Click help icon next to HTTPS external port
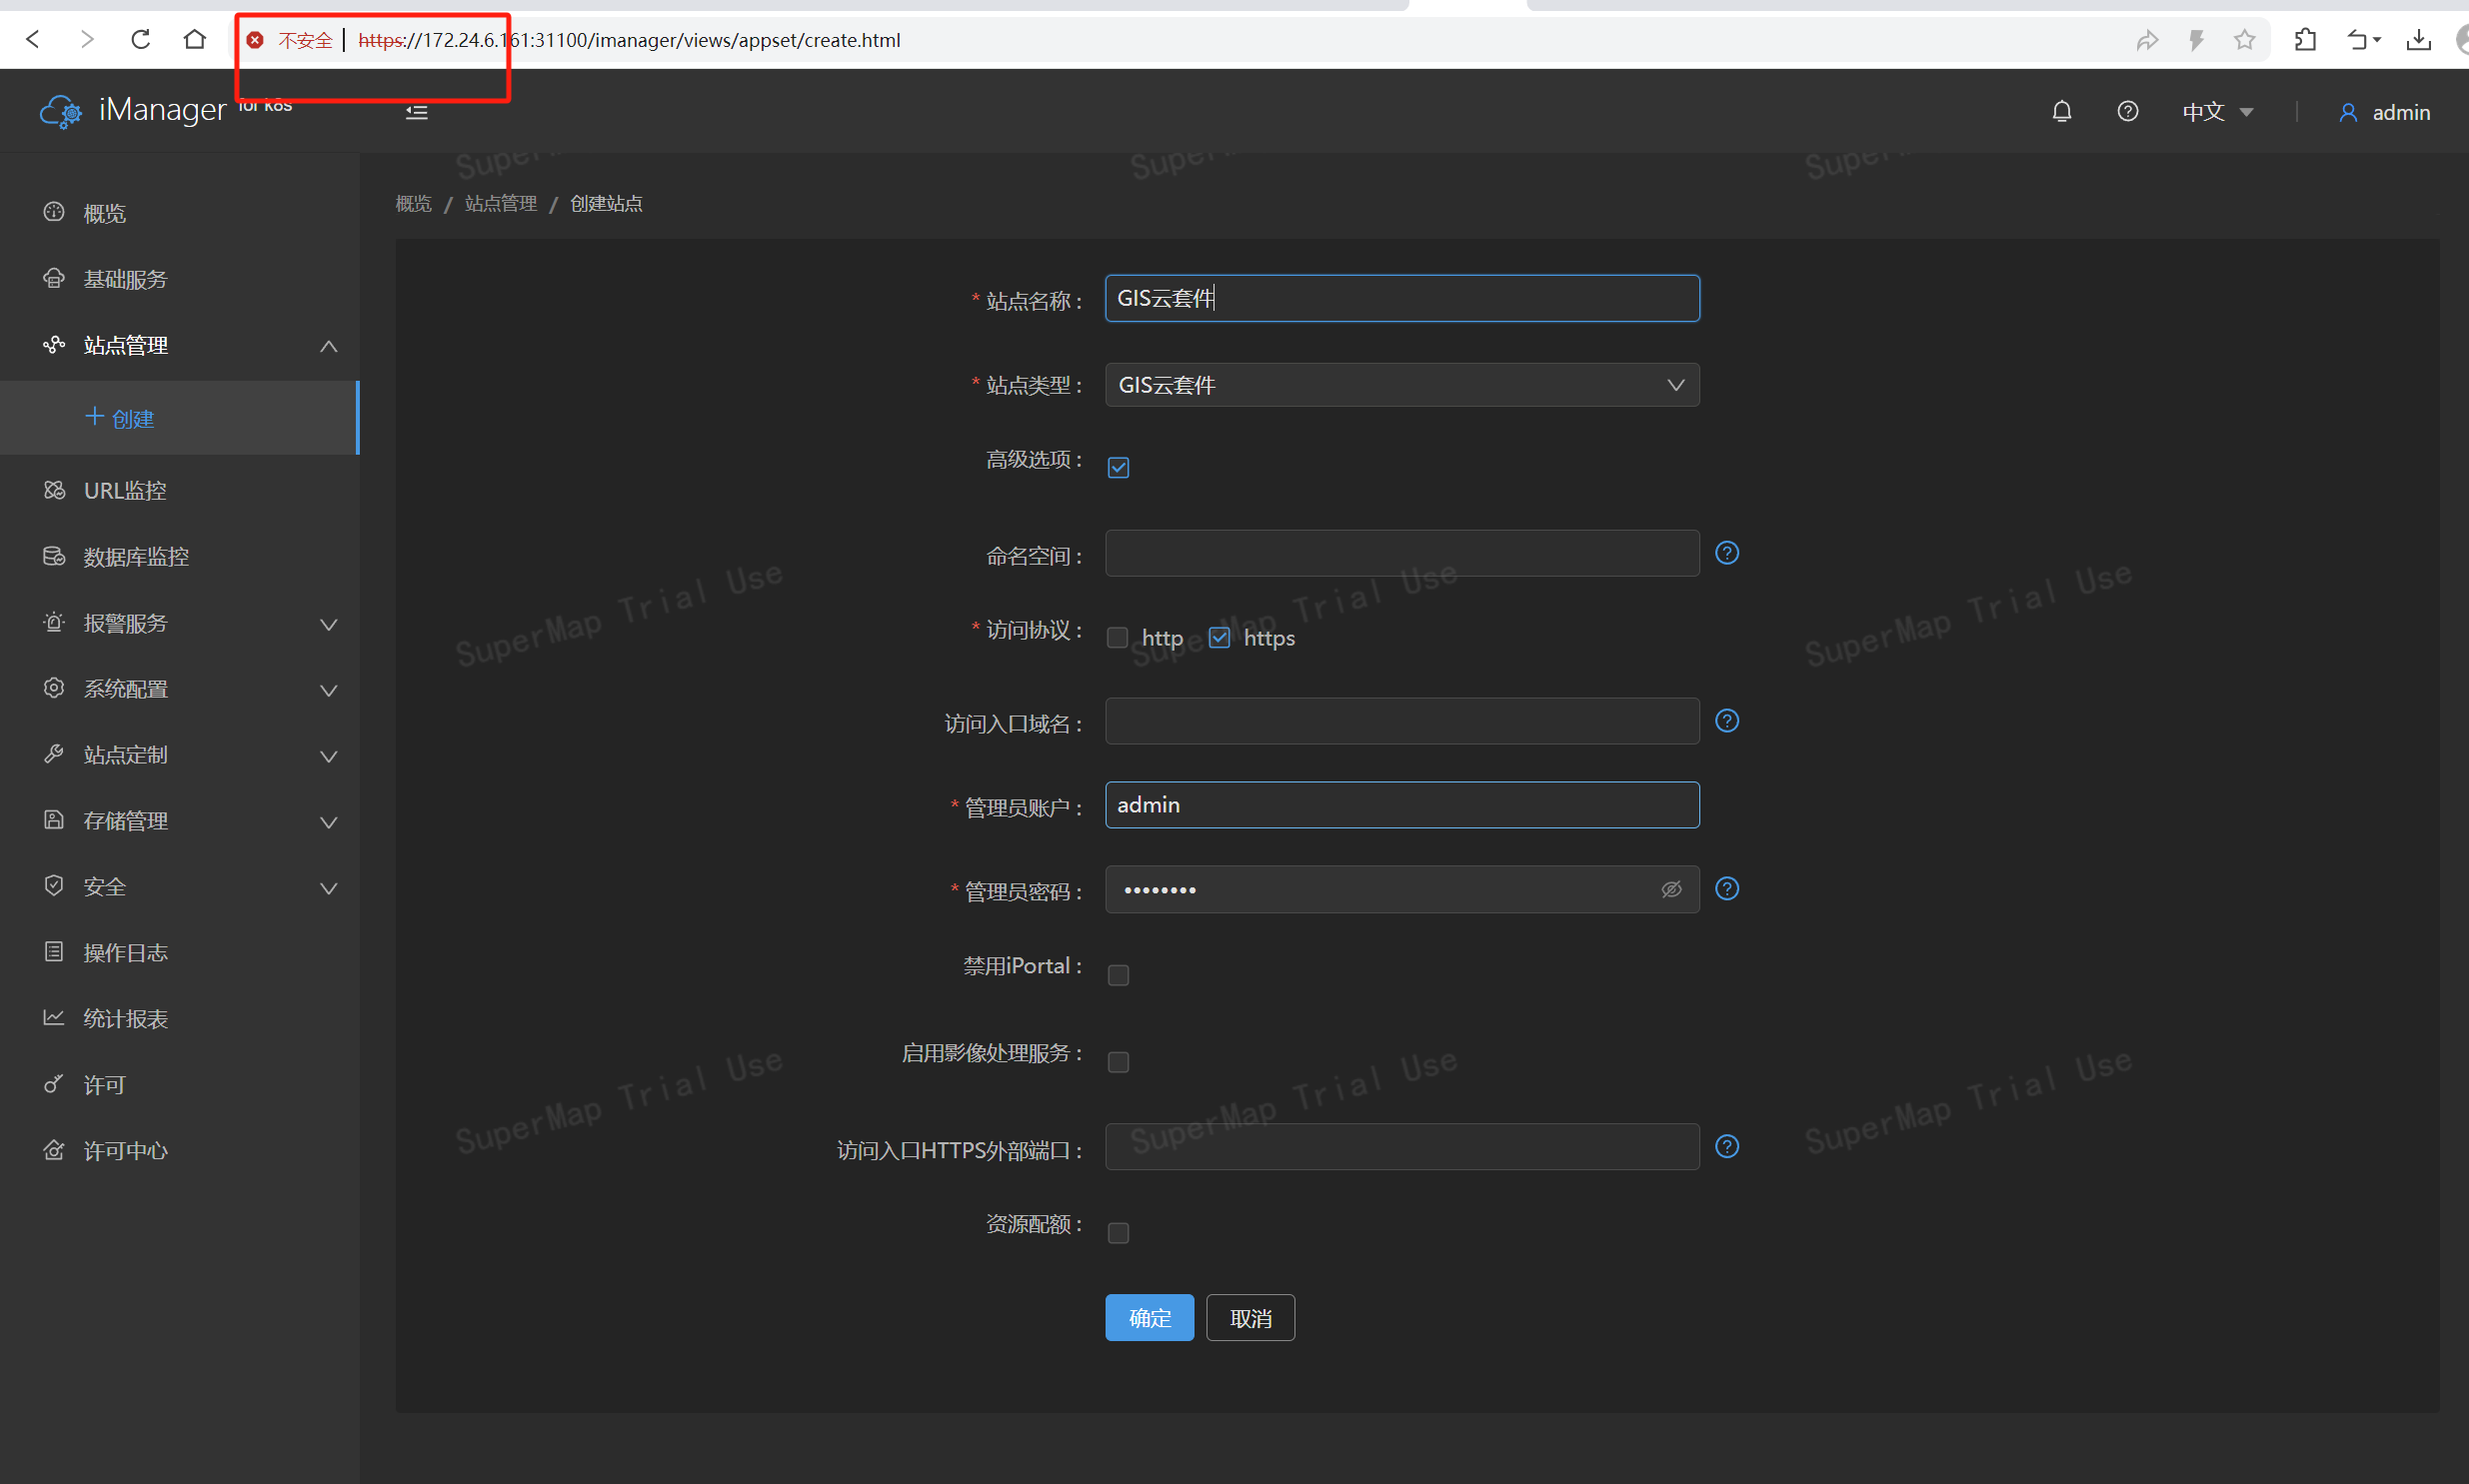The width and height of the screenshot is (2469, 1484). pyautogui.click(x=1726, y=1147)
